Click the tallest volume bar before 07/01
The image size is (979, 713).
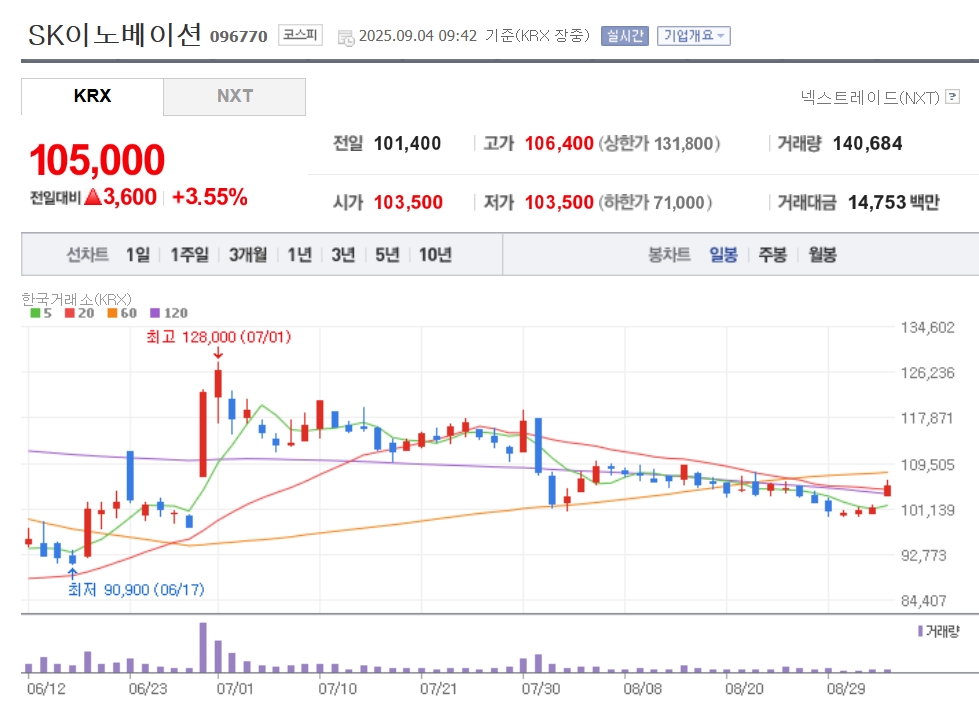pos(203,647)
